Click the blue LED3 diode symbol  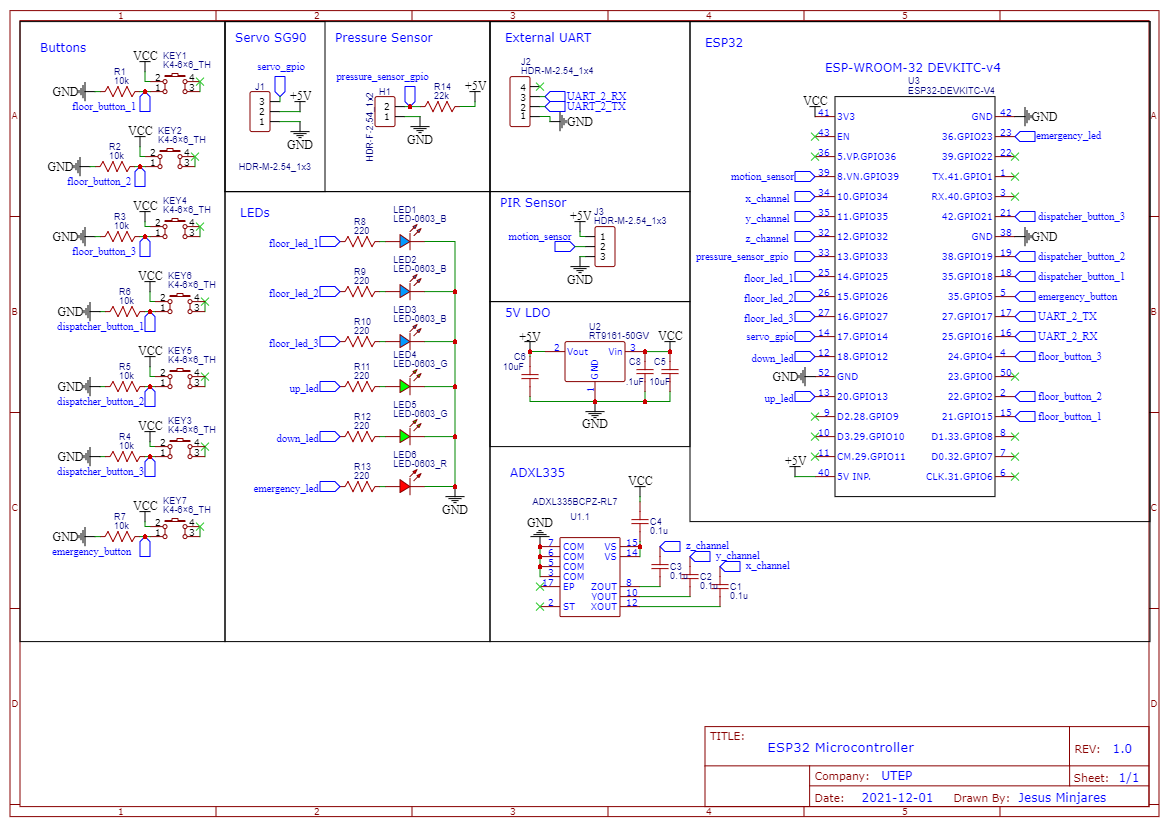coord(405,341)
